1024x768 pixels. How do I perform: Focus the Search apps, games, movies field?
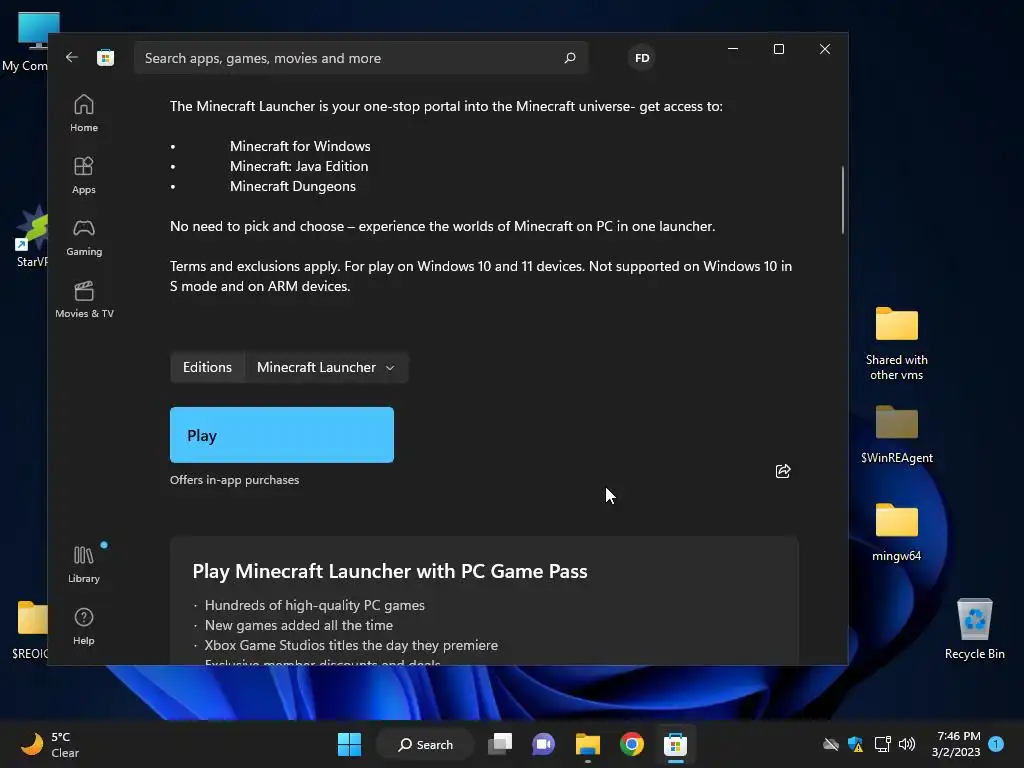[x=361, y=58]
